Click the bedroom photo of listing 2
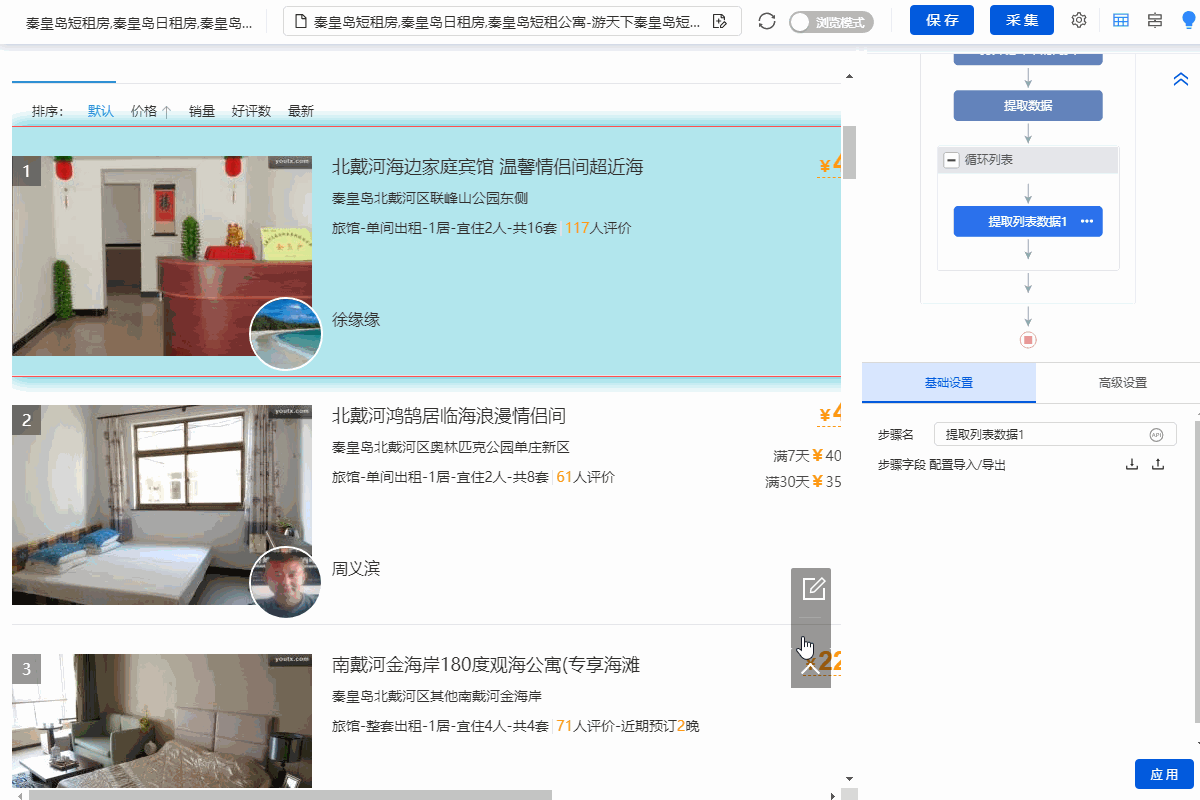The image size is (1200, 800). 162,505
